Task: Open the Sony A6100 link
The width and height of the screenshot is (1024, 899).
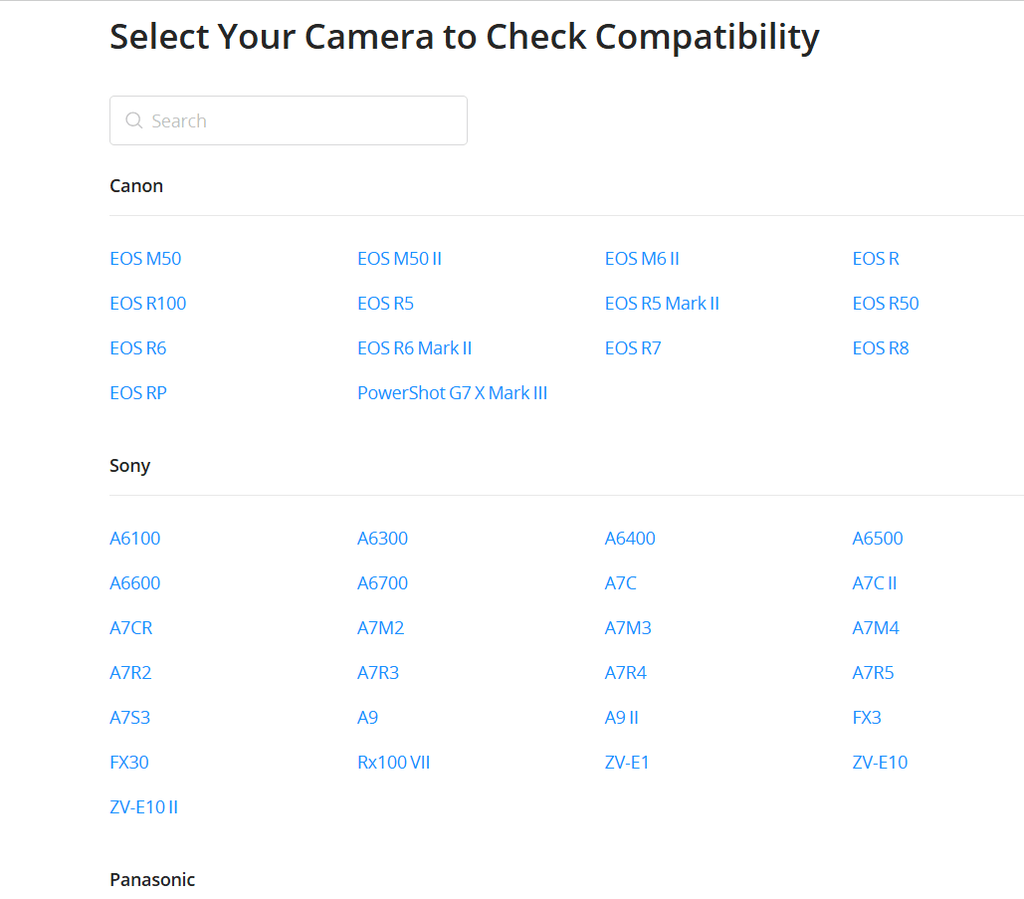Action: pyautogui.click(x=135, y=539)
